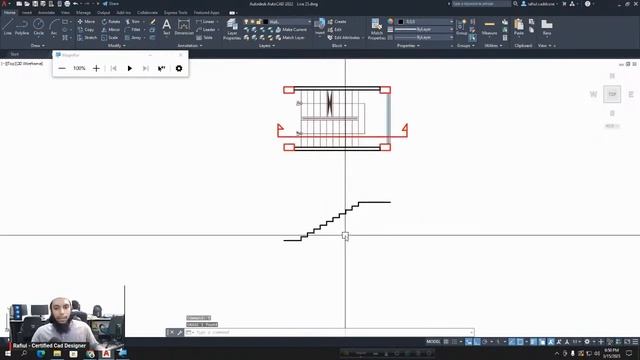Expand the Block panel
Viewport: 640px width, 360px height.
[x=339, y=46]
